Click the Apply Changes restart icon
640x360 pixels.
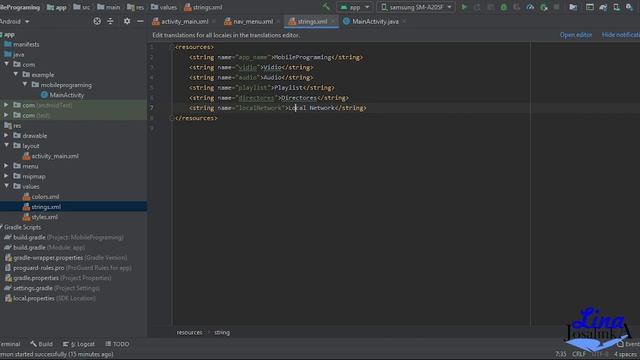[x=477, y=7]
